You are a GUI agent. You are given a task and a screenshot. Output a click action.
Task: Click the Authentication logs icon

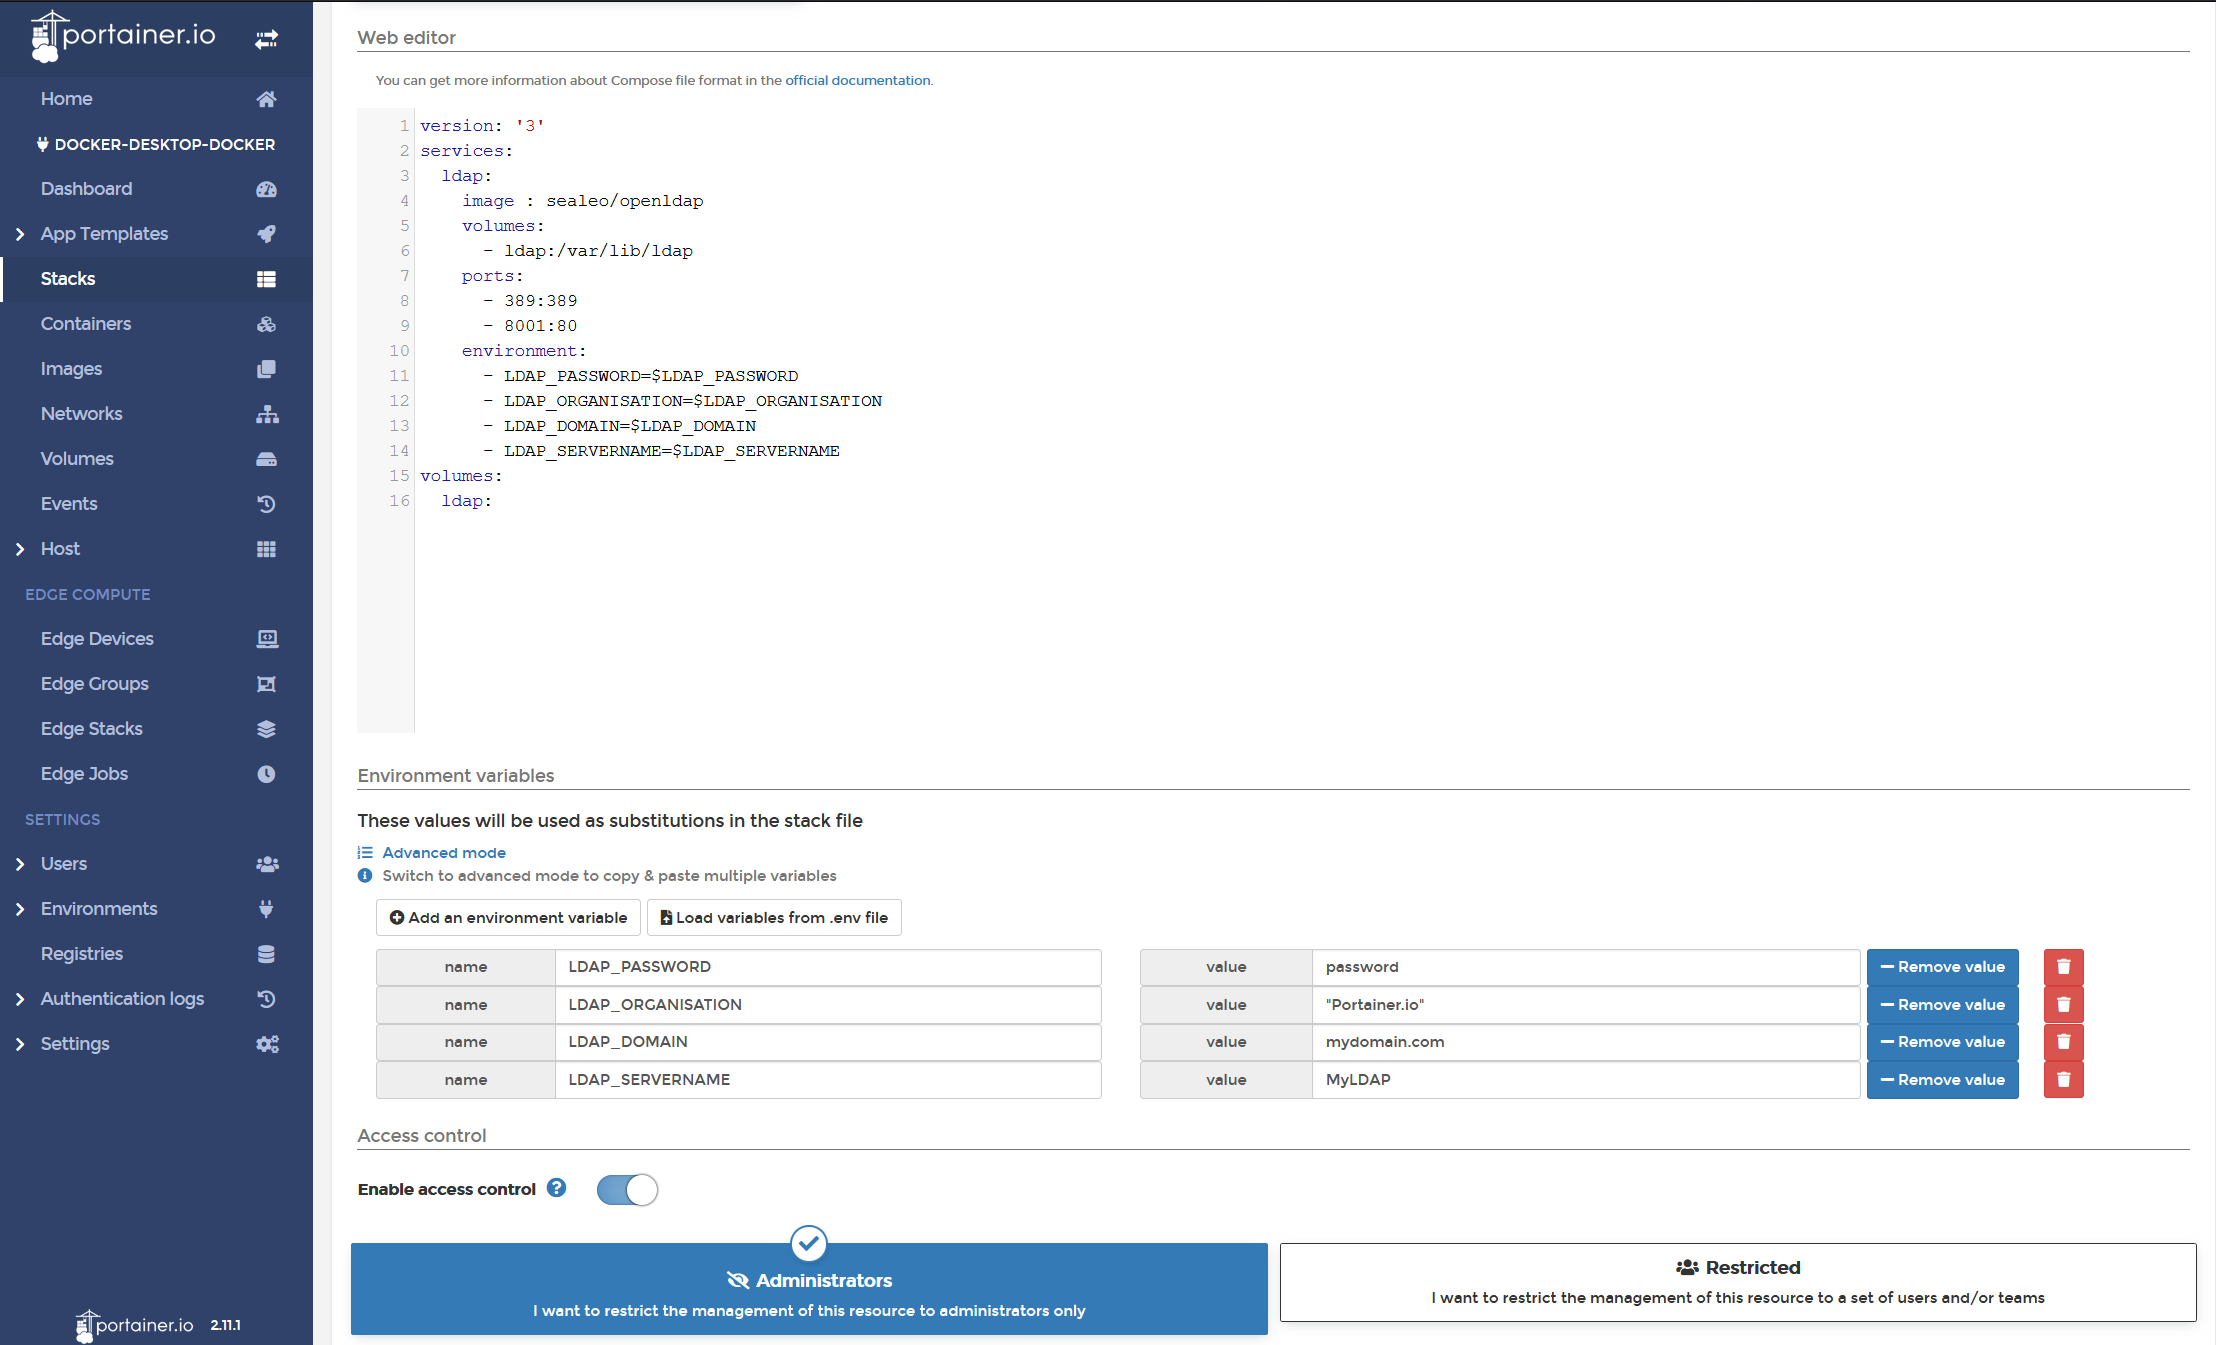[266, 998]
